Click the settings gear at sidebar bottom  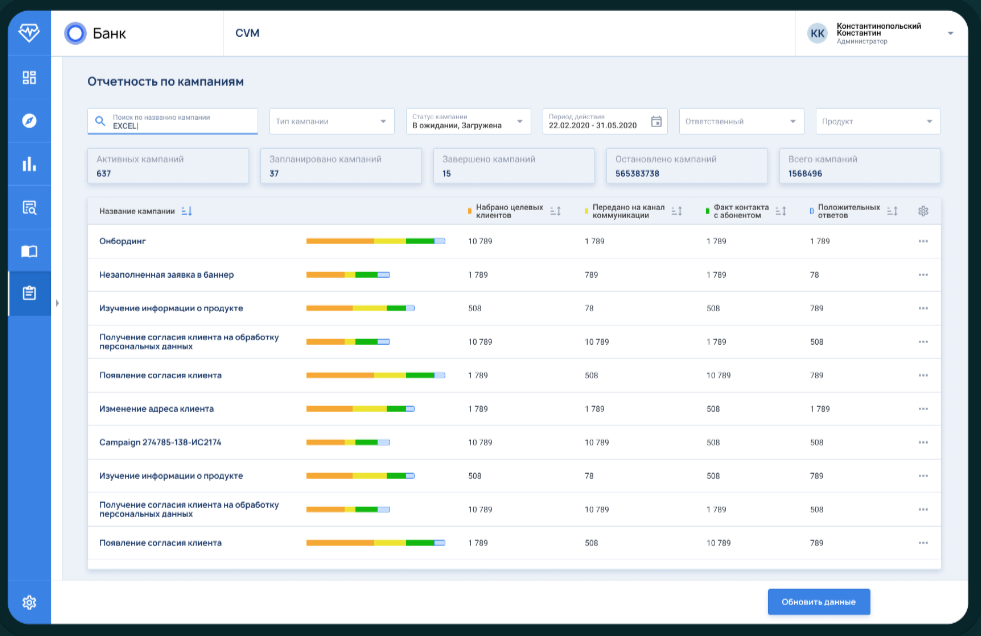coord(29,602)
